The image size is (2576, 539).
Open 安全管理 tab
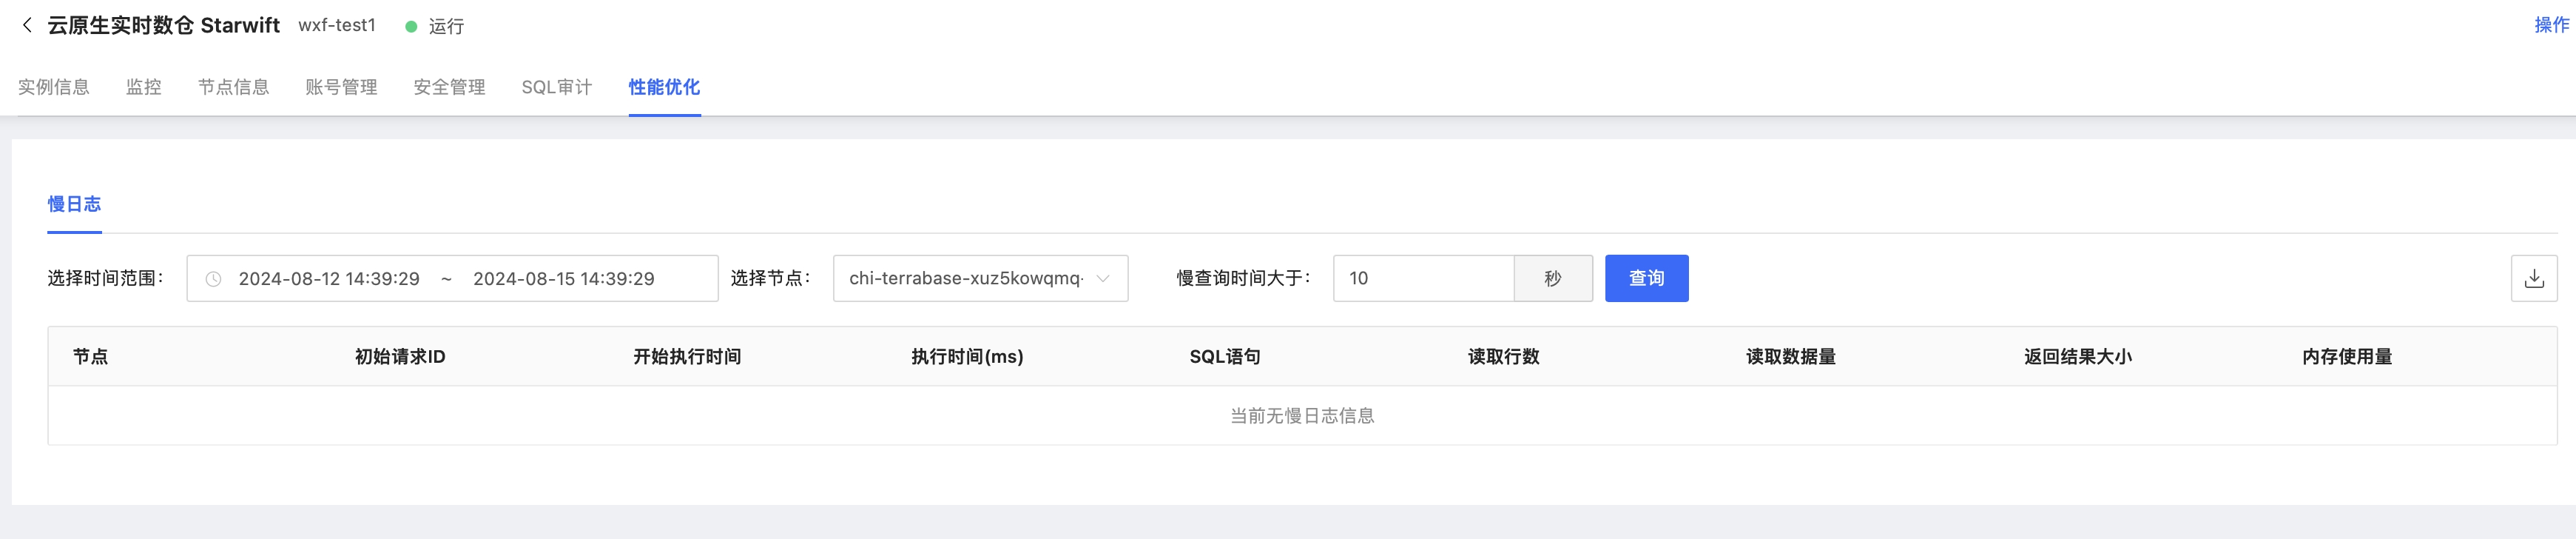coord(449,87)
